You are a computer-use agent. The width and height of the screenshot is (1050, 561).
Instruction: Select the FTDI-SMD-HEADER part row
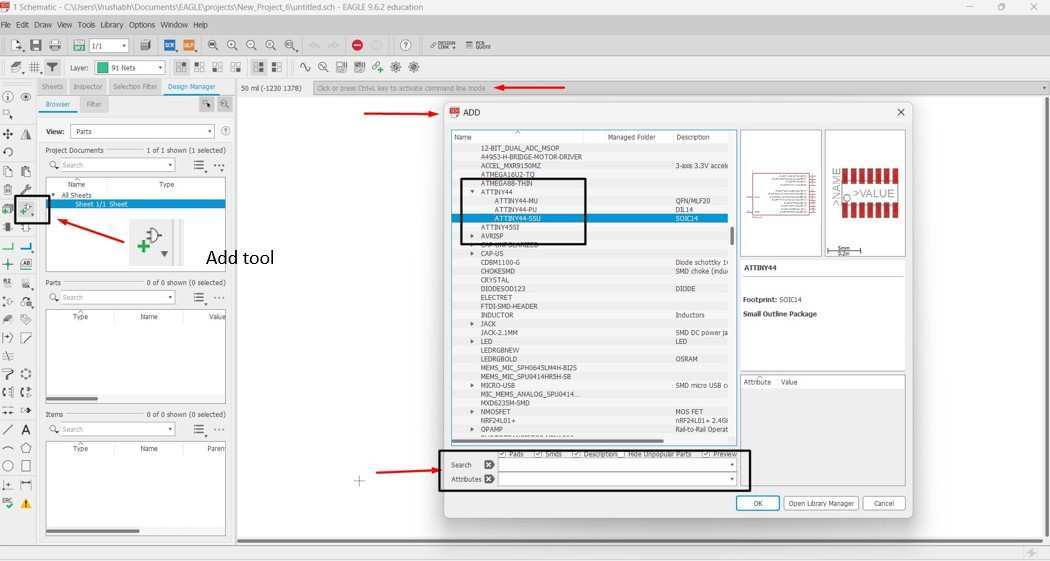[590, 307]
